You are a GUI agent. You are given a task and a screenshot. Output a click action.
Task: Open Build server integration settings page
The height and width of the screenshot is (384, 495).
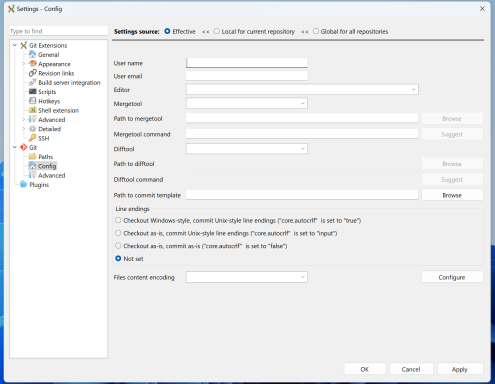[x=69, y=82]
